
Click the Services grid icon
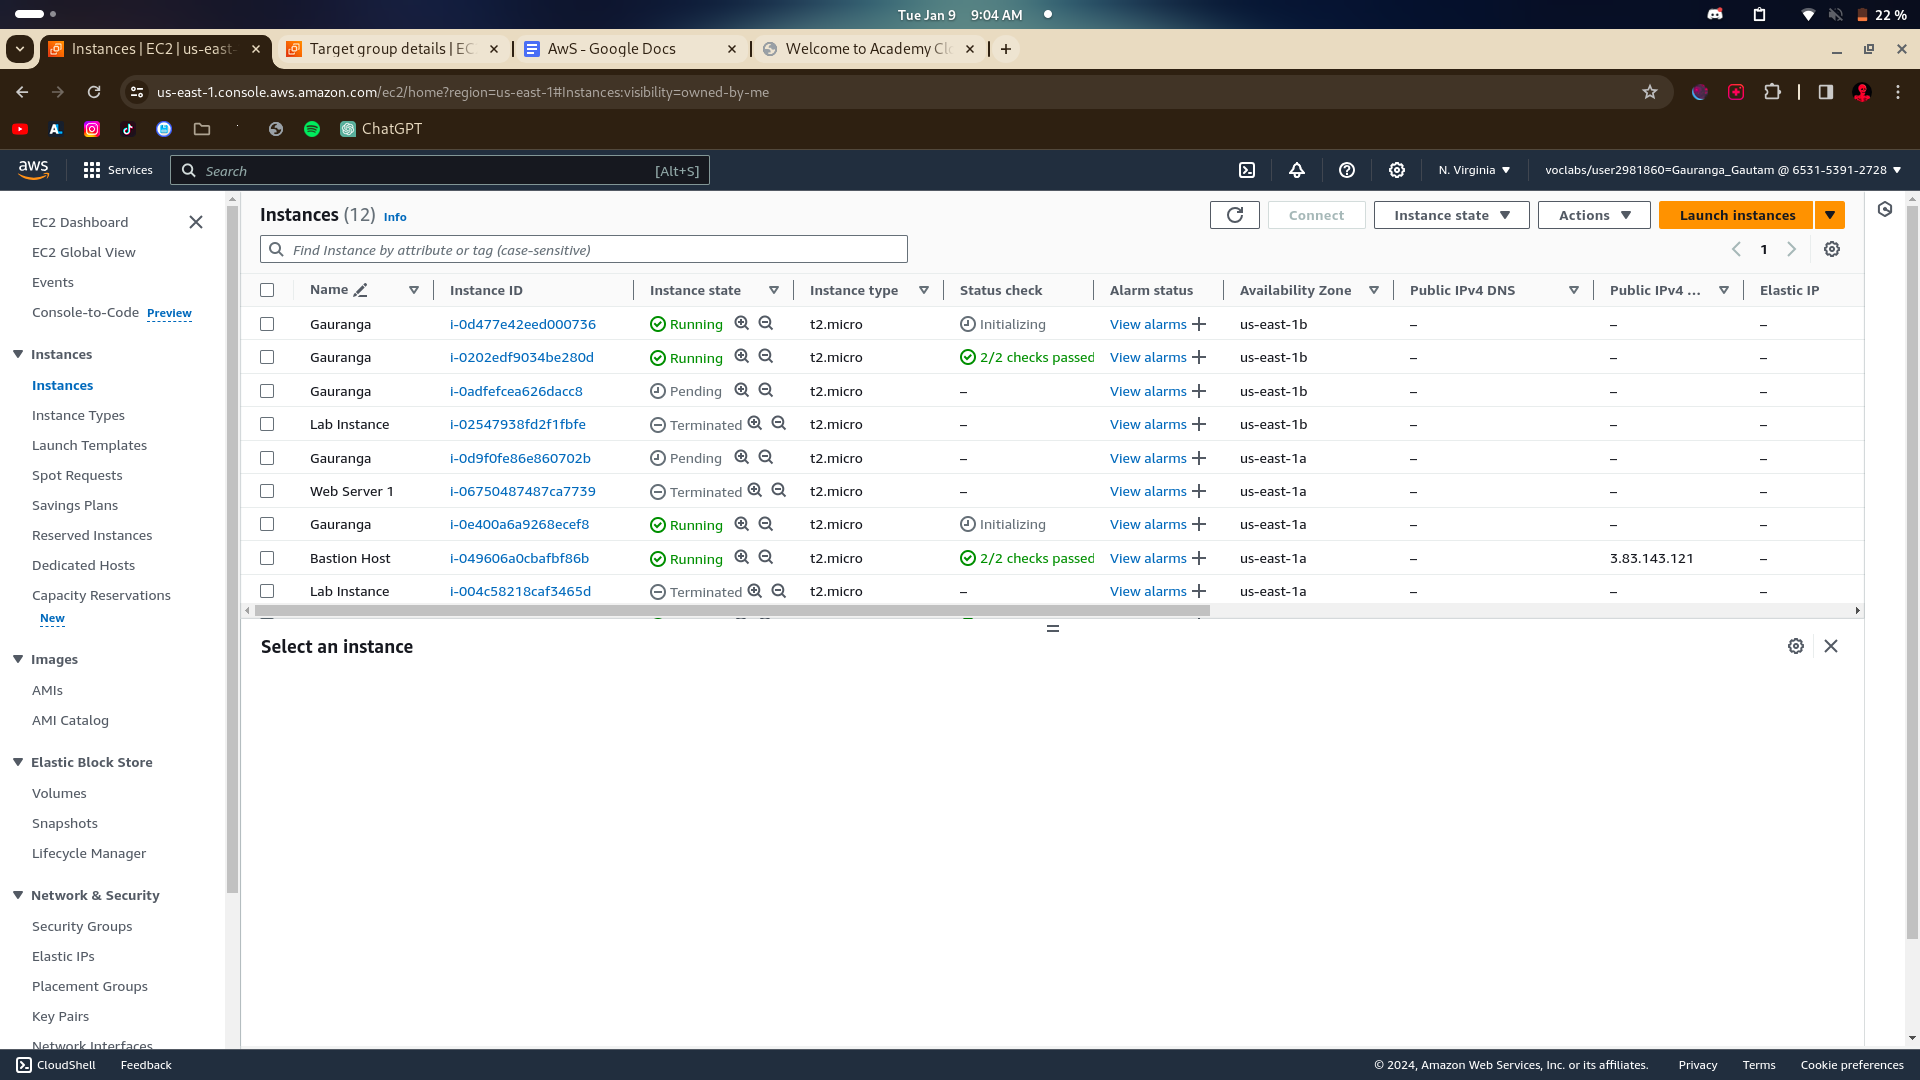(x=92, y=170)
